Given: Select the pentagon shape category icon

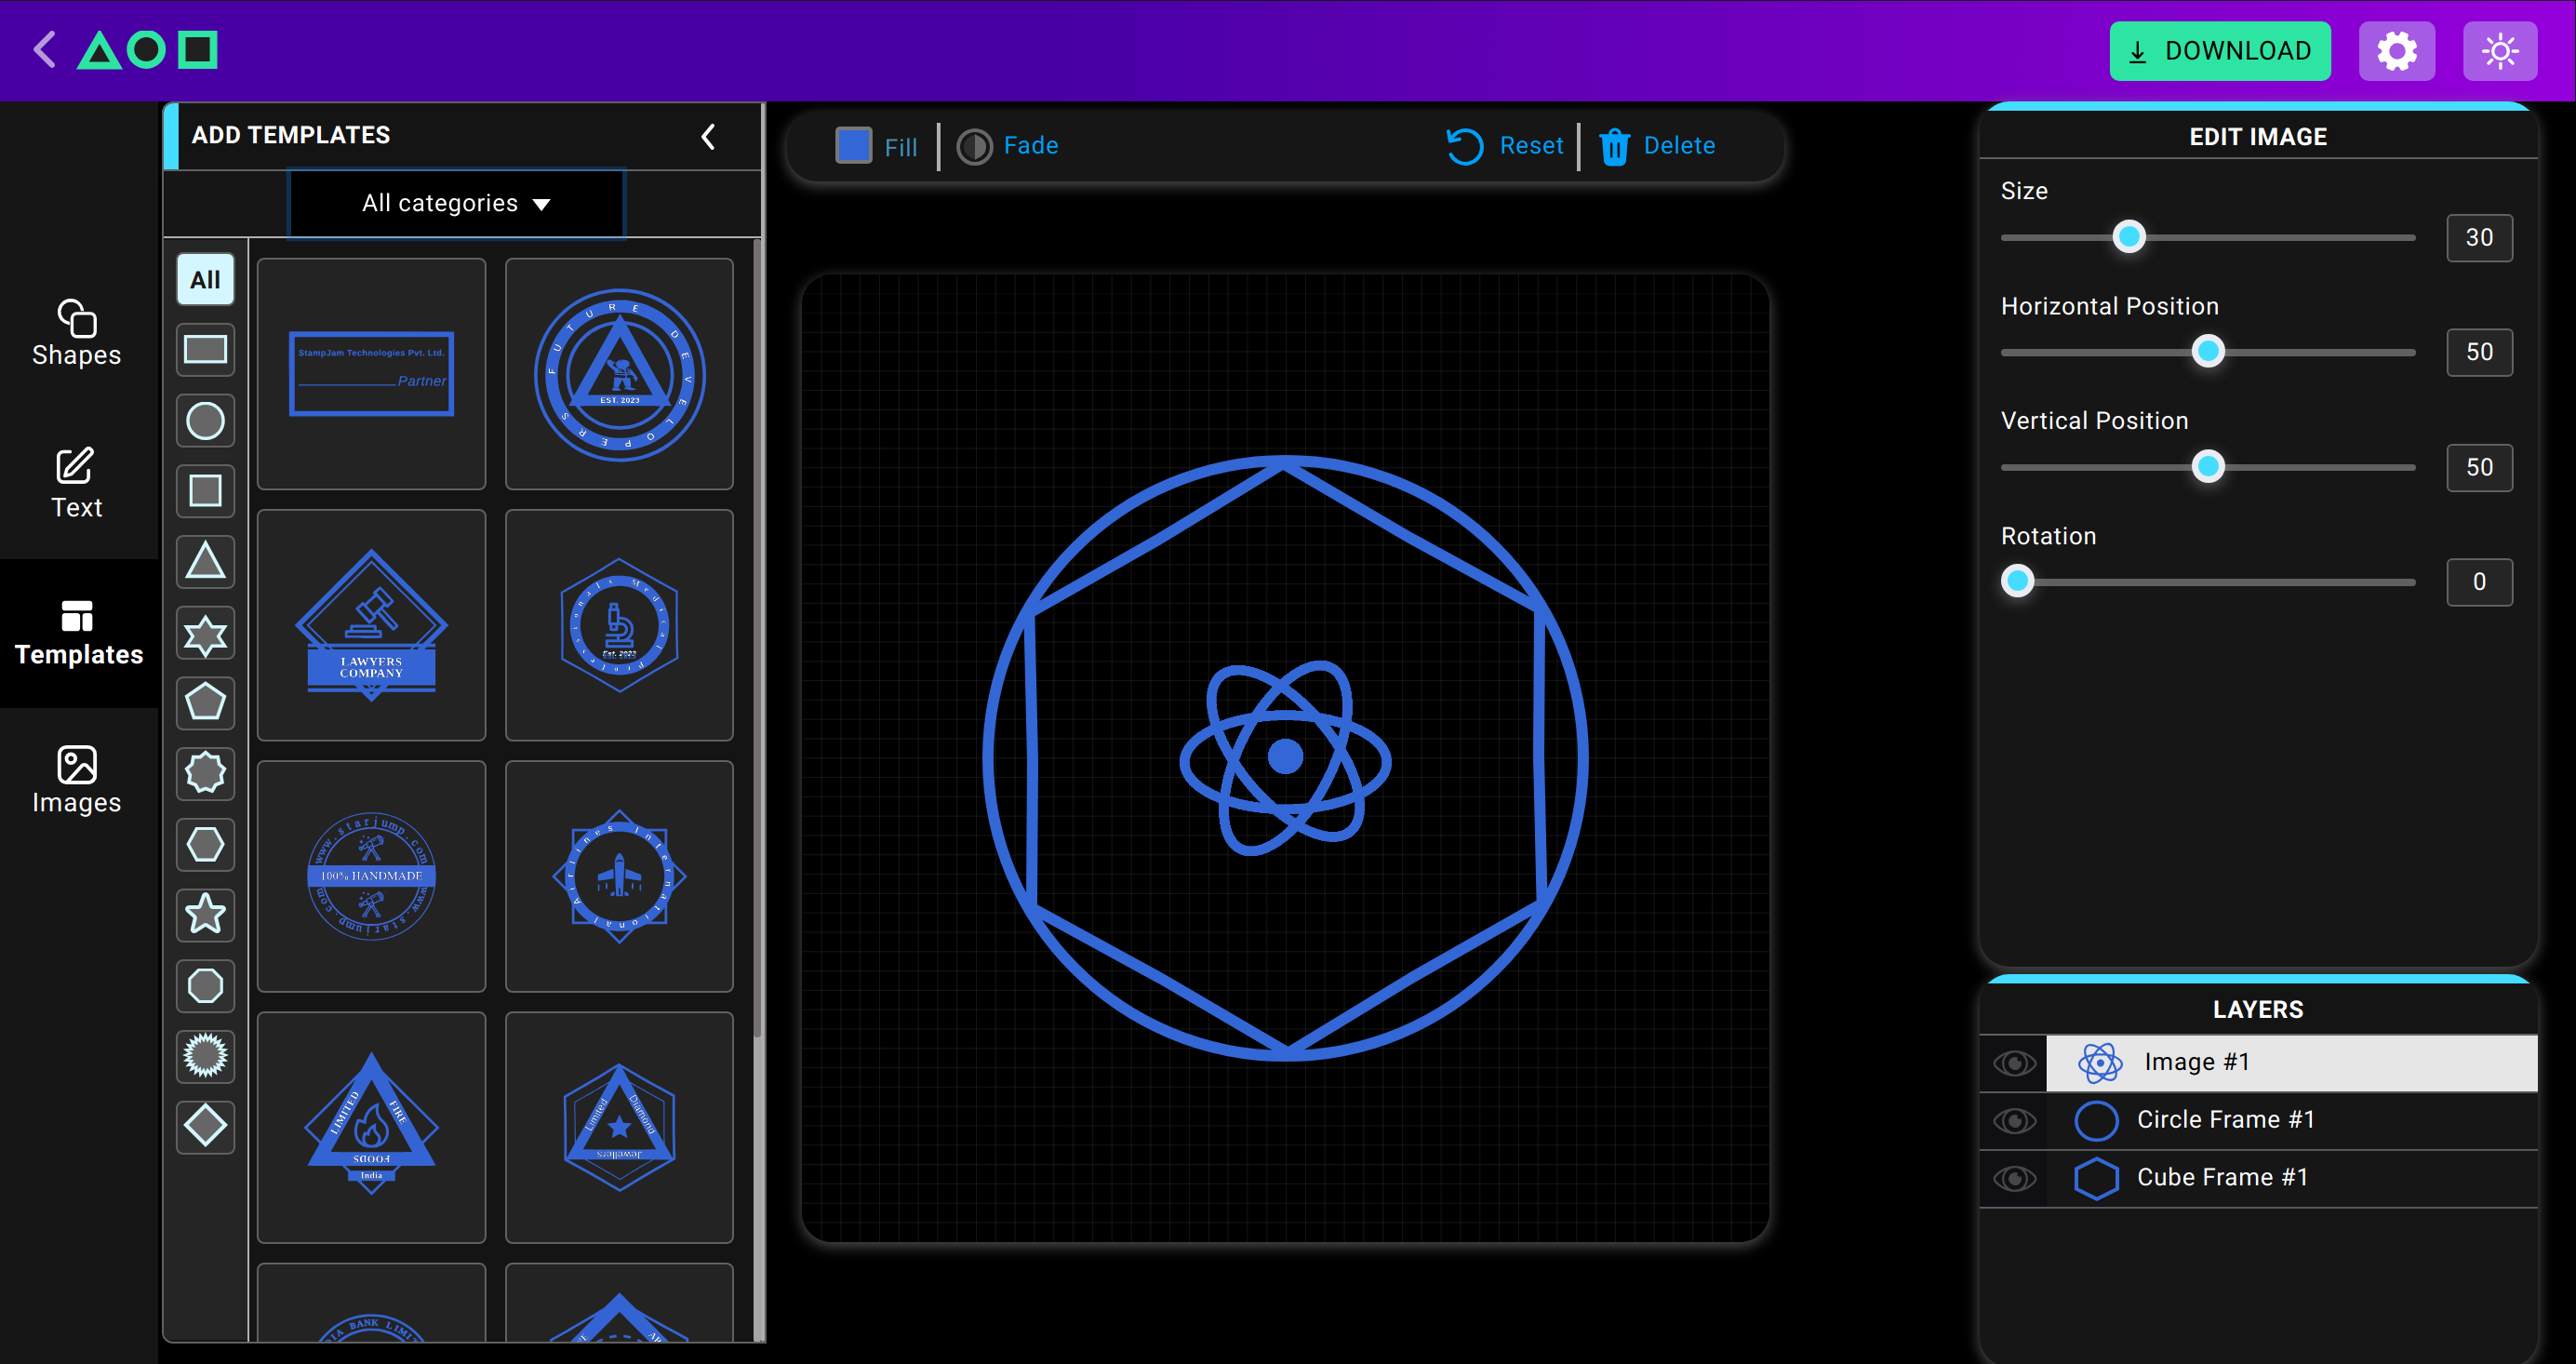Looking at the screenshot, I should (x=205, y=702).
